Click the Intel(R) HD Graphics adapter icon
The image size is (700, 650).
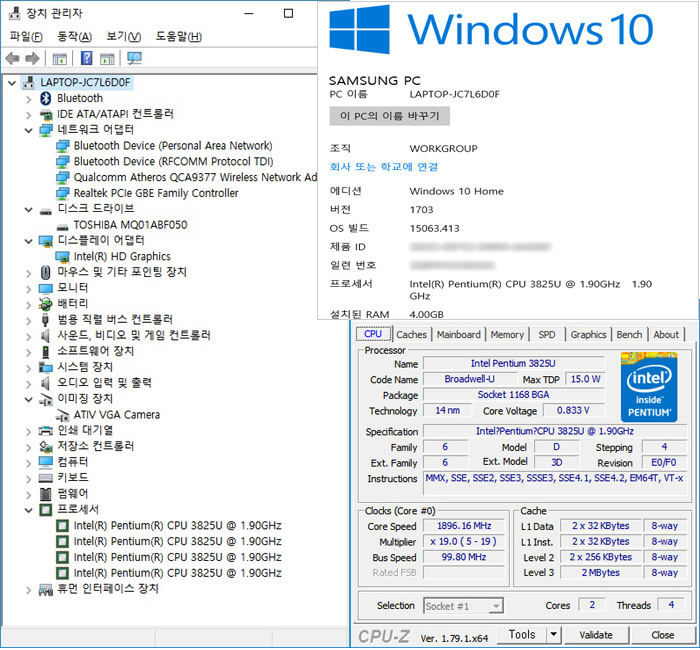(62, 257)
